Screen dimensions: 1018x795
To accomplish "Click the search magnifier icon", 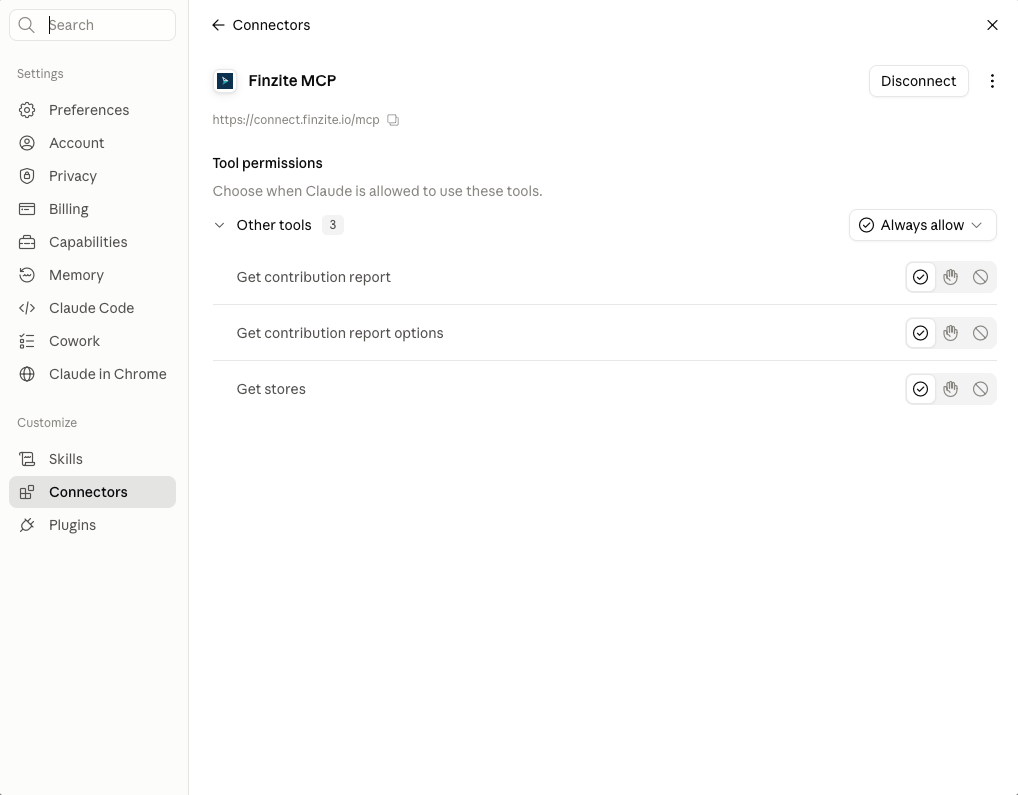I will (x=27, y=25).
